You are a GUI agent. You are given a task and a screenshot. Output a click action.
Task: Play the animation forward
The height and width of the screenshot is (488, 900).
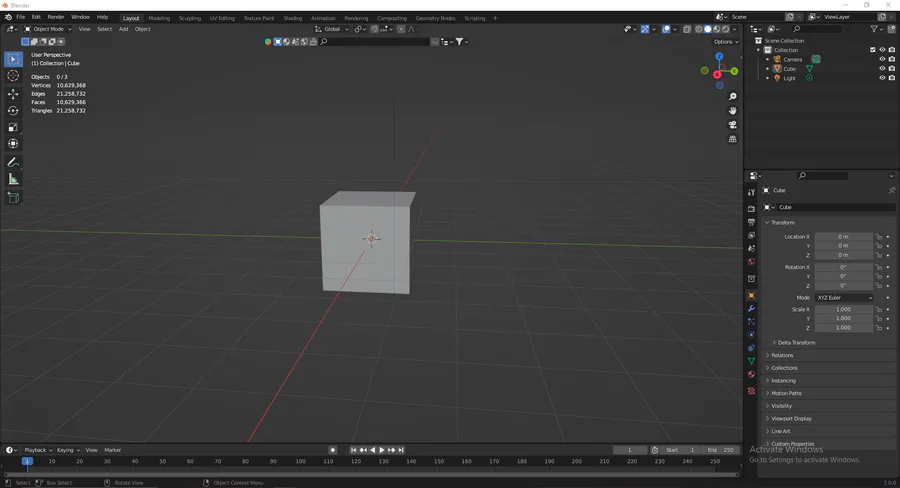click(382, 450)
